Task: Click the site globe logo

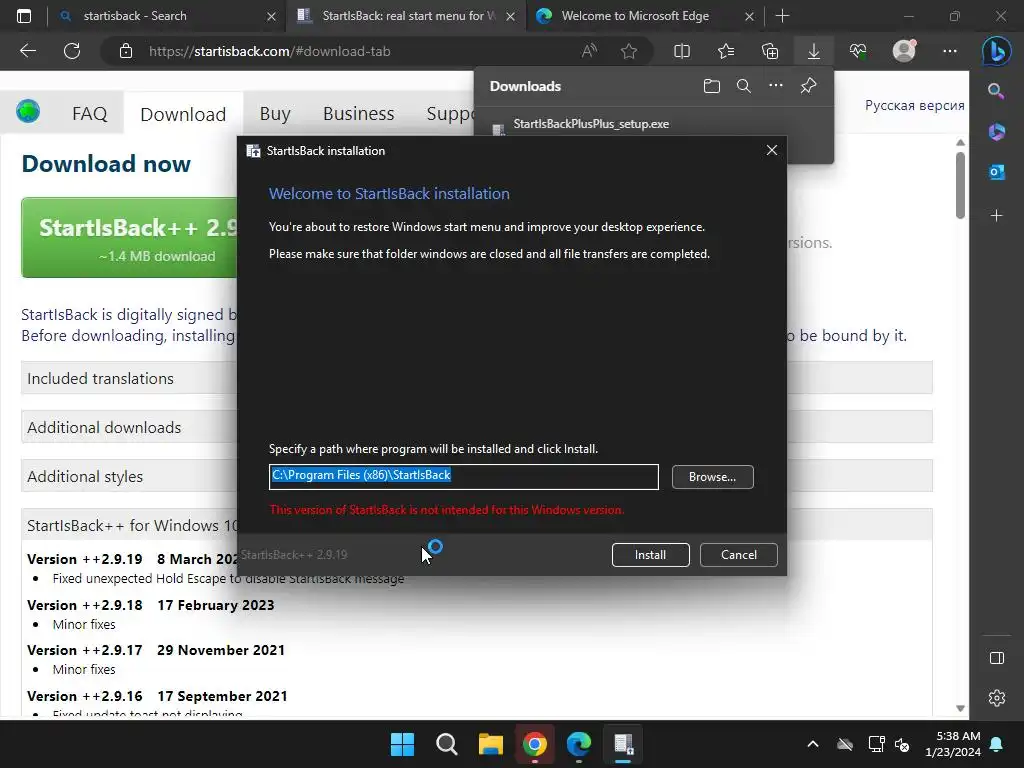Action: pos(28,112)
